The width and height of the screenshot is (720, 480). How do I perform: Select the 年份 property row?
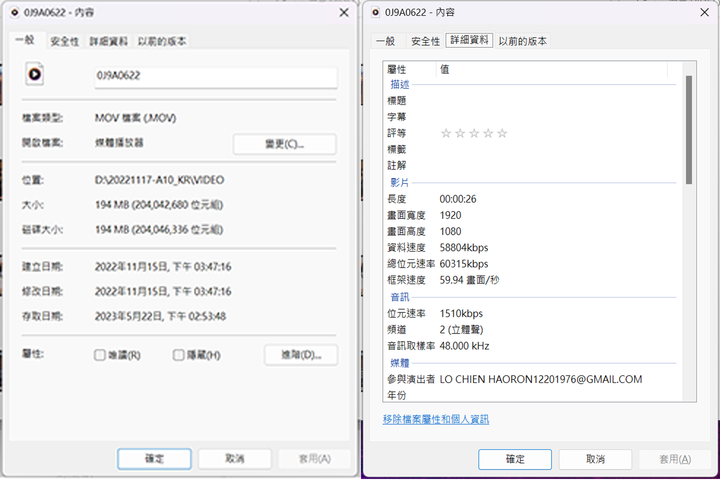[532, 395]
